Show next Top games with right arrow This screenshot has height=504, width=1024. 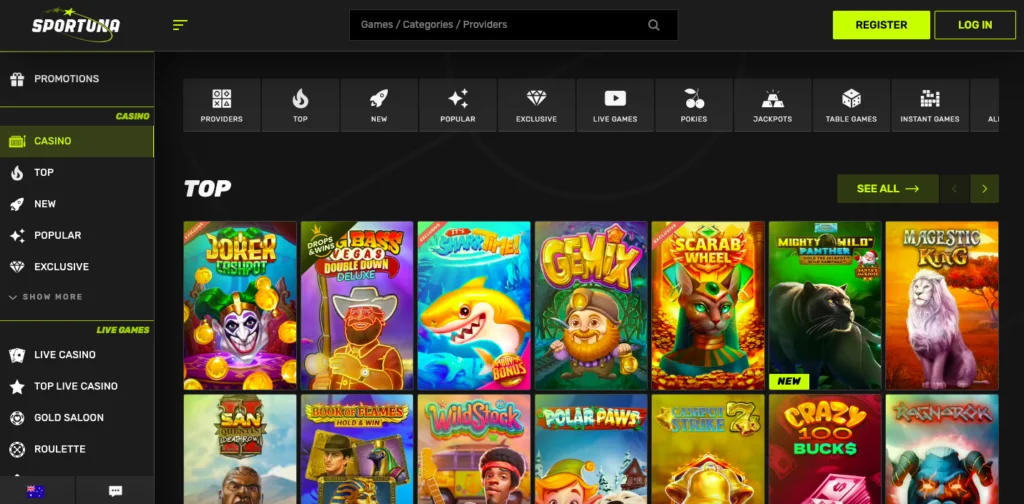[x=984, y=189]
